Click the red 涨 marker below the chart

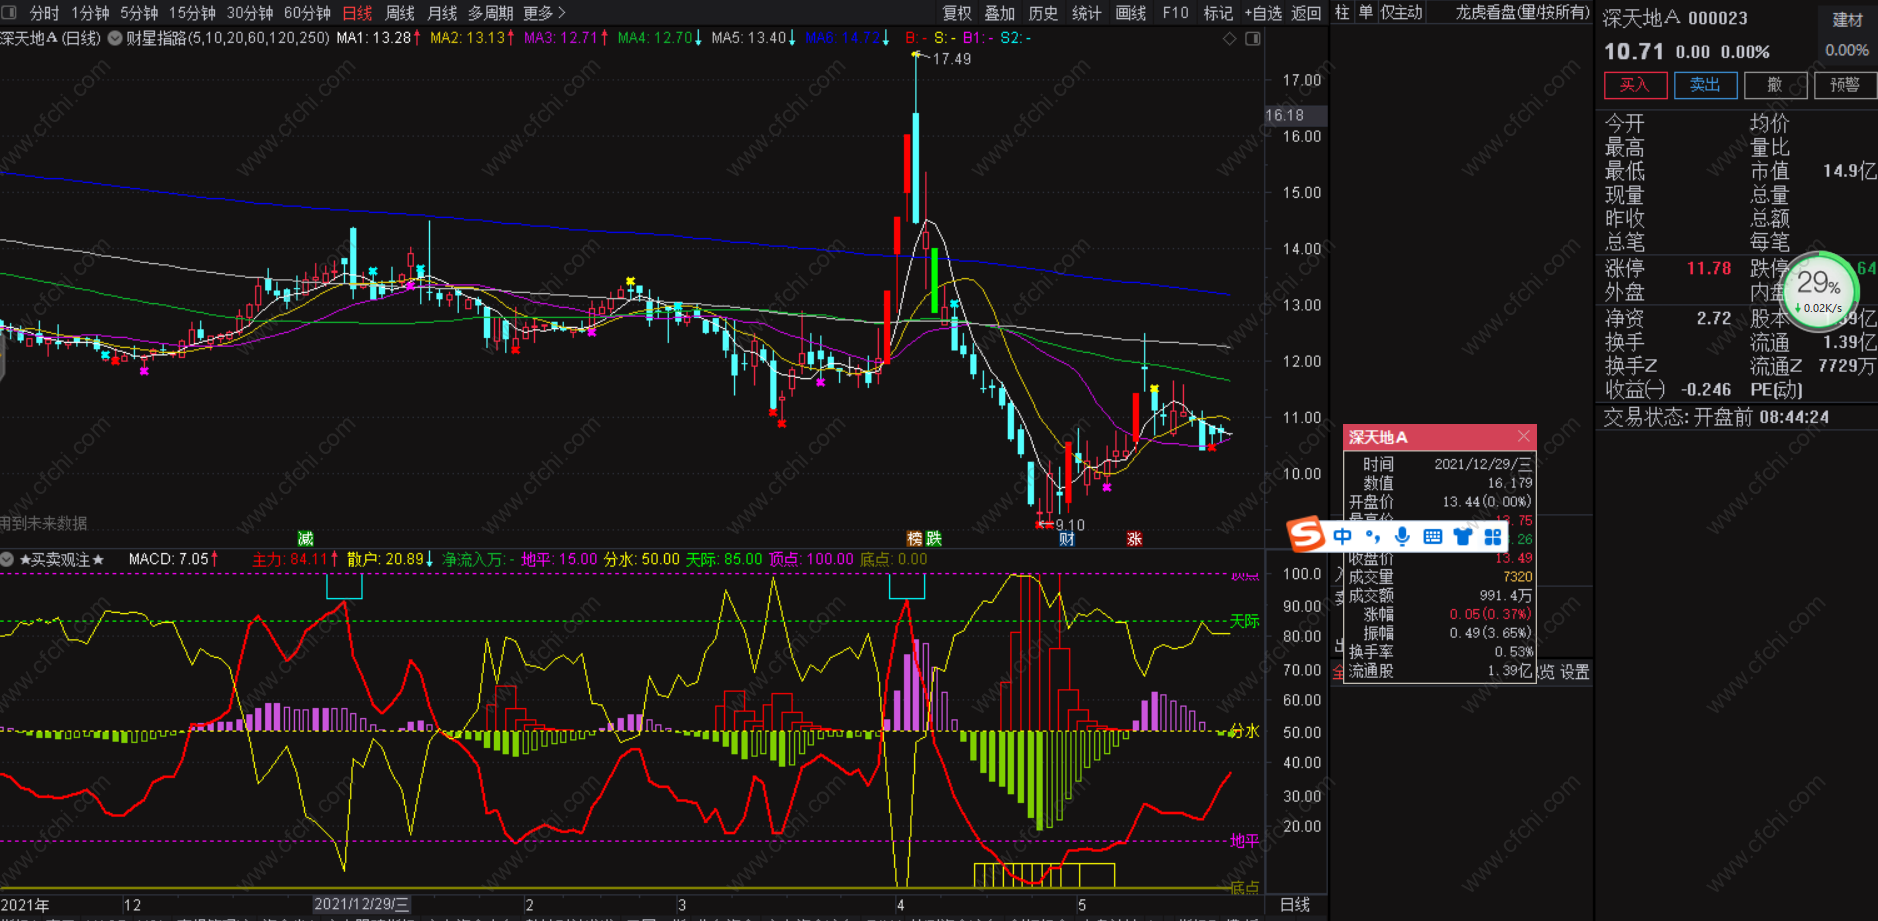coord(1134,539)
